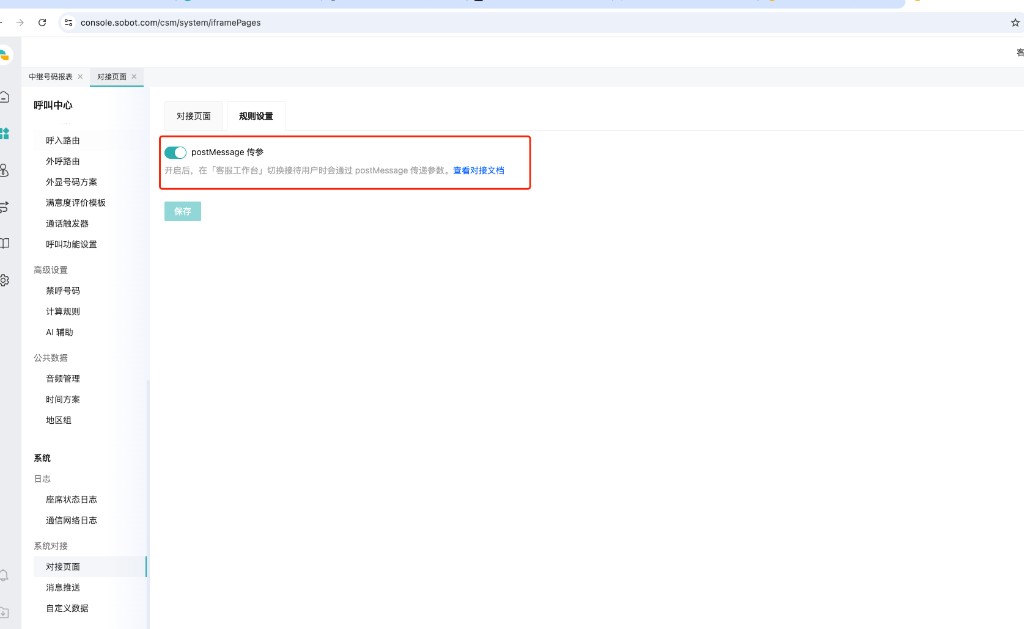Screen dimensions: 1024x629
Task: Close the 中继号码报表 tab
Action: click(80, 76)
